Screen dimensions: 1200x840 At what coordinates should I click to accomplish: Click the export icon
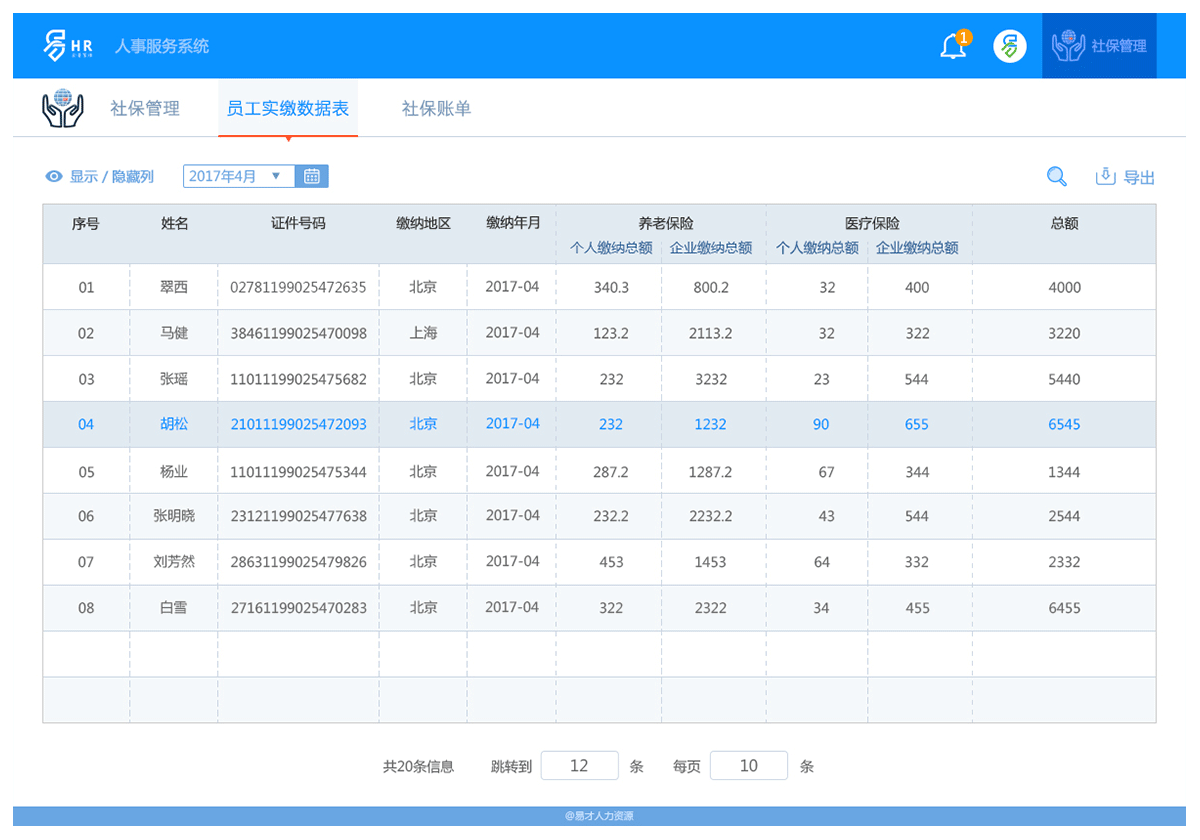[x=1105, y=176]
